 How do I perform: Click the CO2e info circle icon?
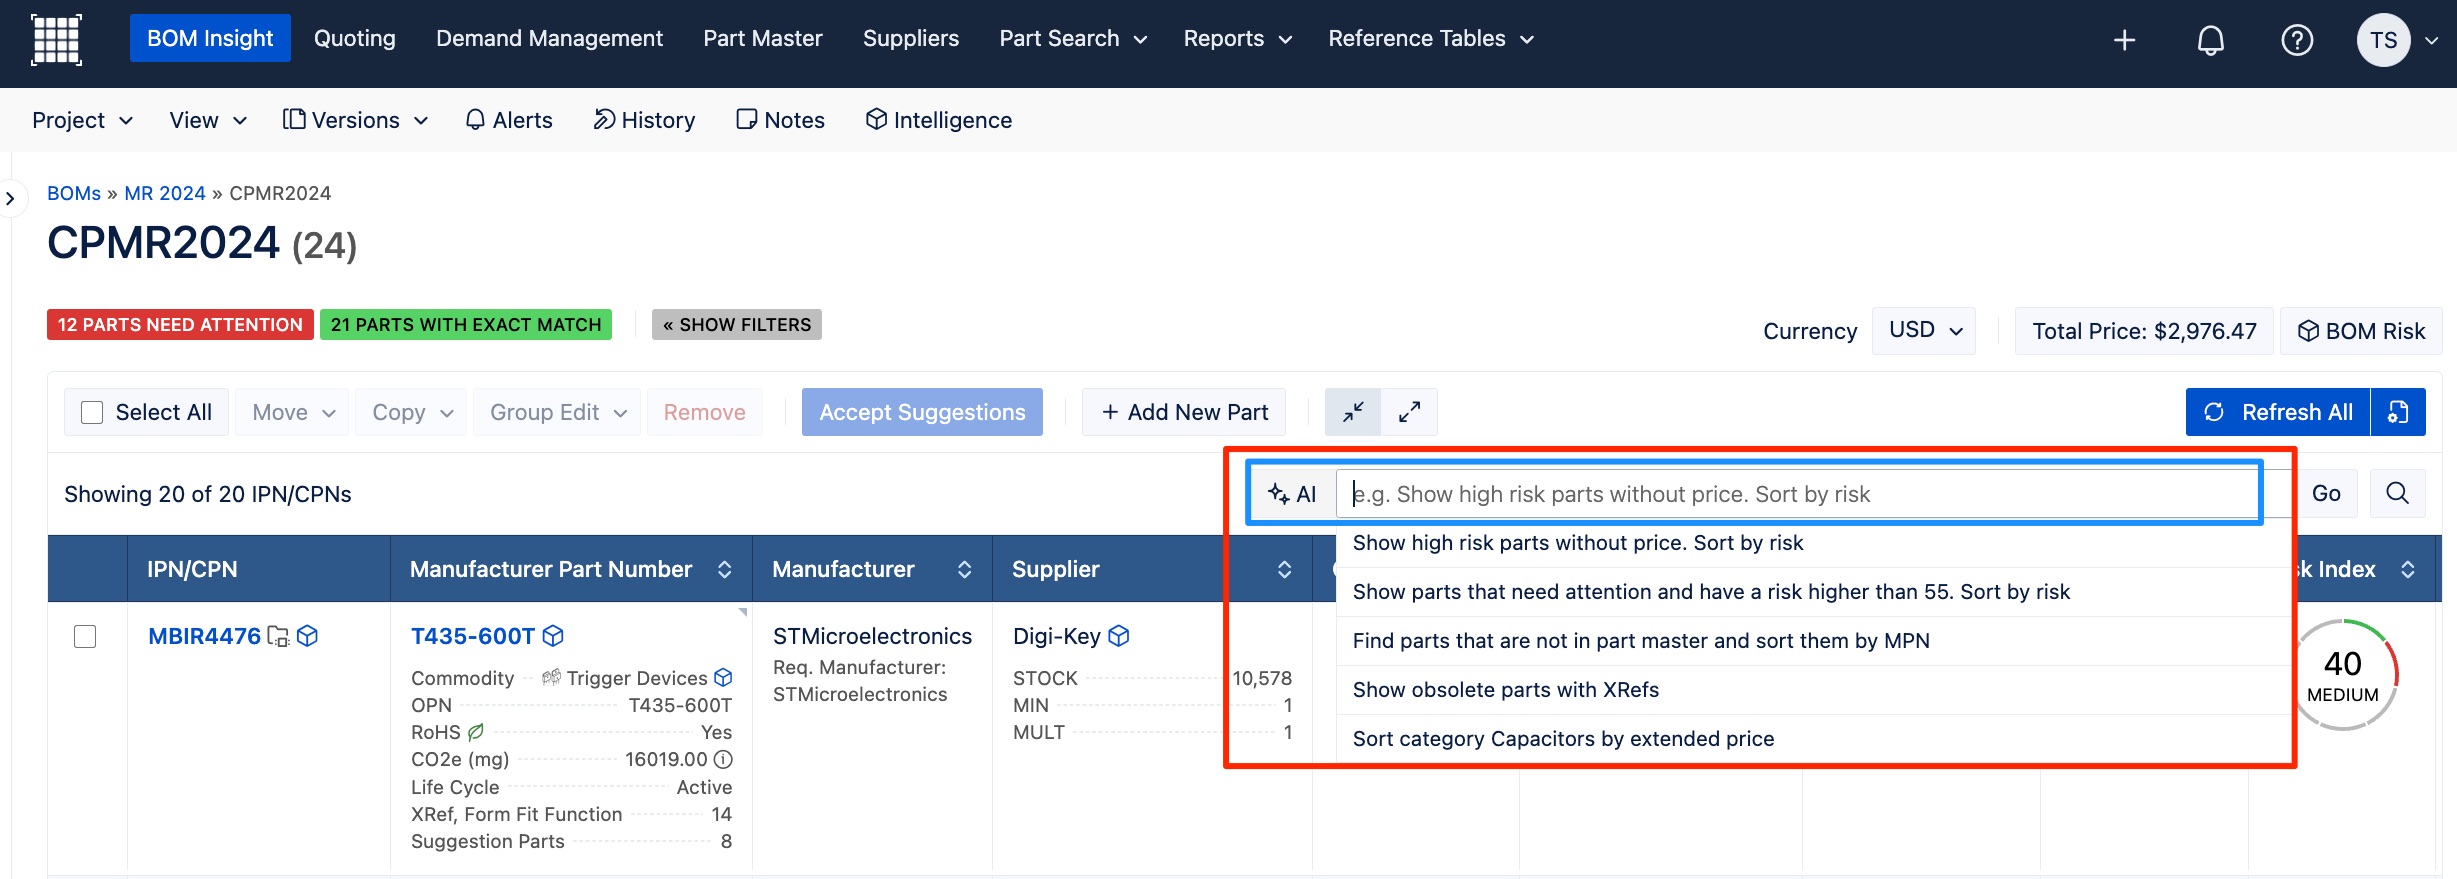tap(723, 759)
